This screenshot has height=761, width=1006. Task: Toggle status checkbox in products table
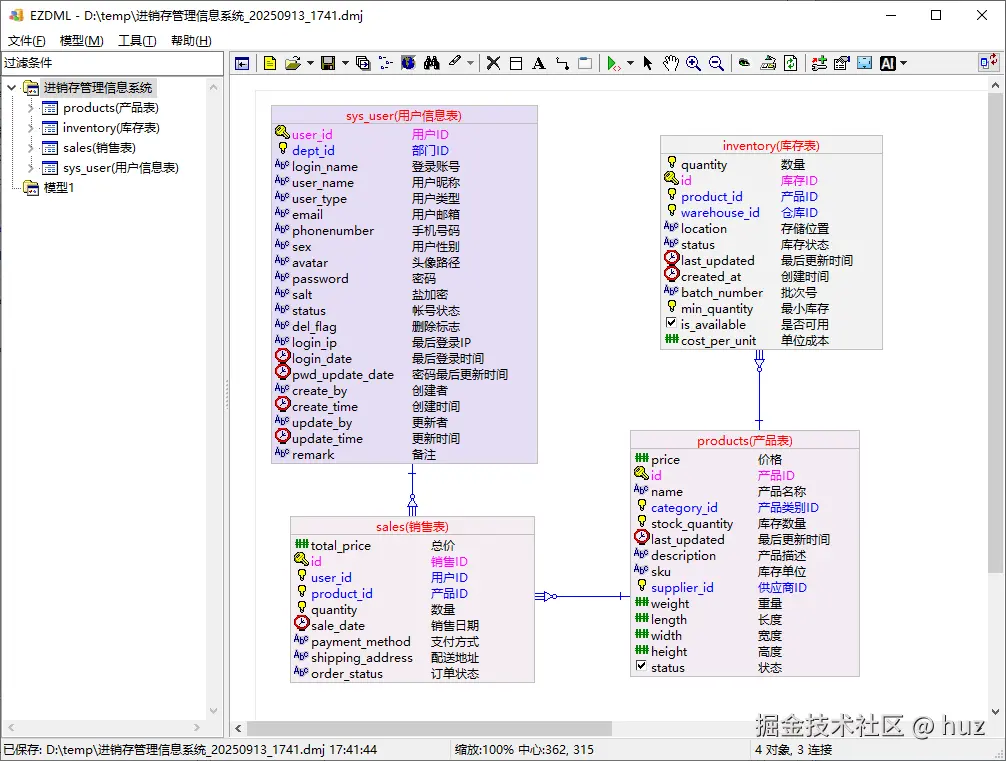tap(641, 665)
